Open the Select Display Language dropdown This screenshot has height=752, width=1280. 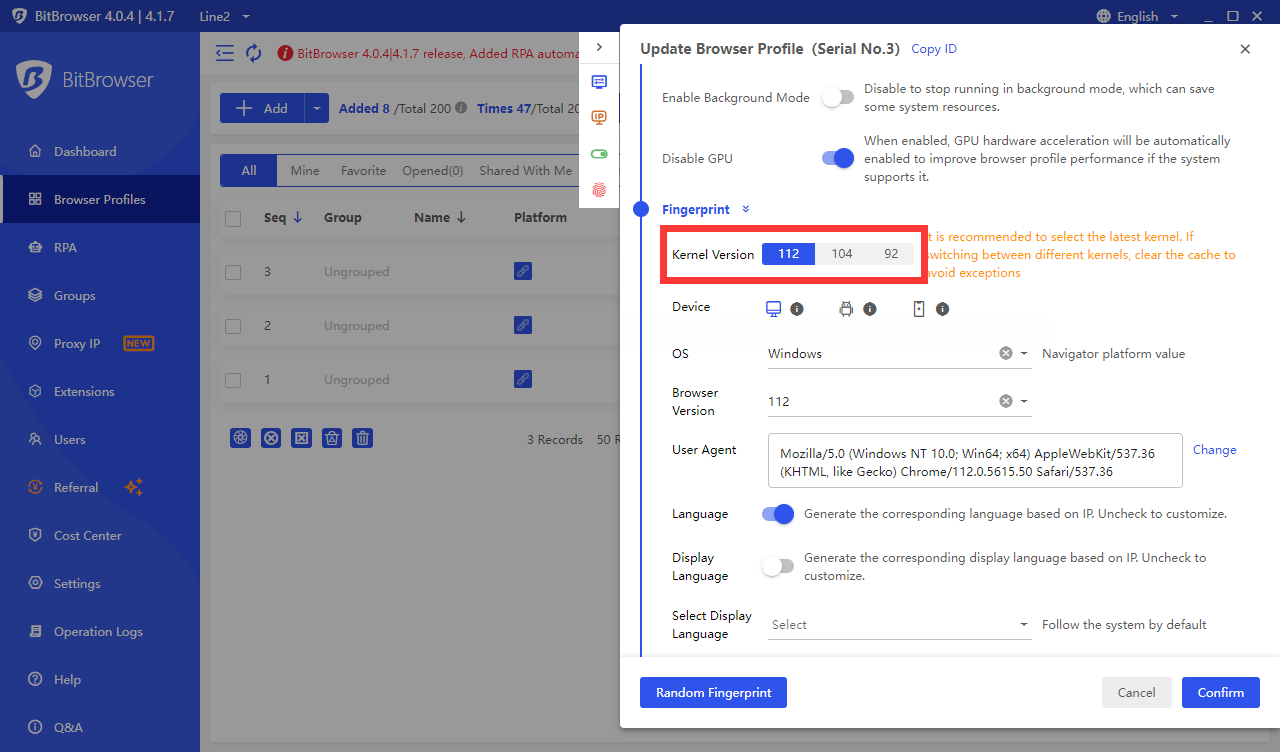tap(899, 625)
